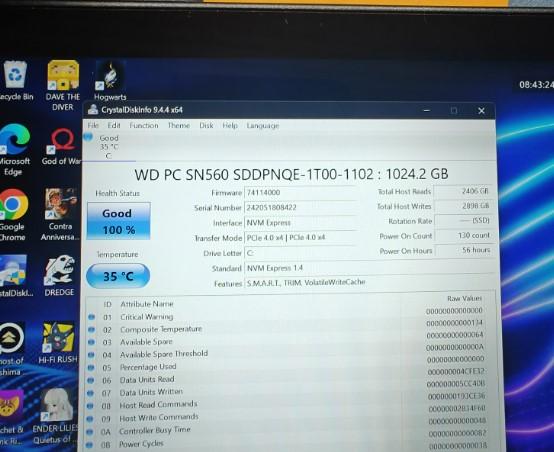
Task: Open the CrystalDiskInfo desktop shortcut
Action: tap(14, 276)
